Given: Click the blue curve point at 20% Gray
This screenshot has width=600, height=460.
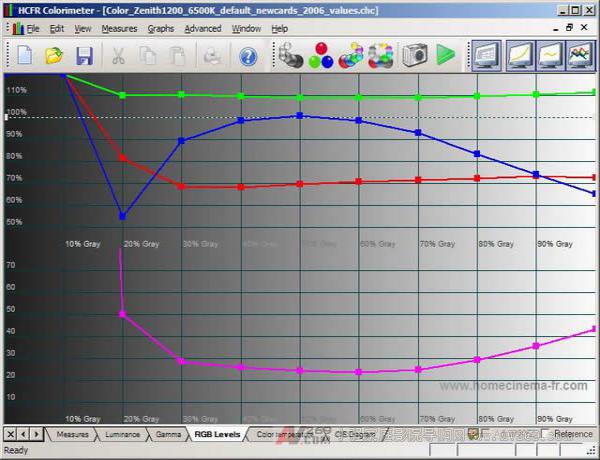Looking at the screenshot, I should coord(122,216).
